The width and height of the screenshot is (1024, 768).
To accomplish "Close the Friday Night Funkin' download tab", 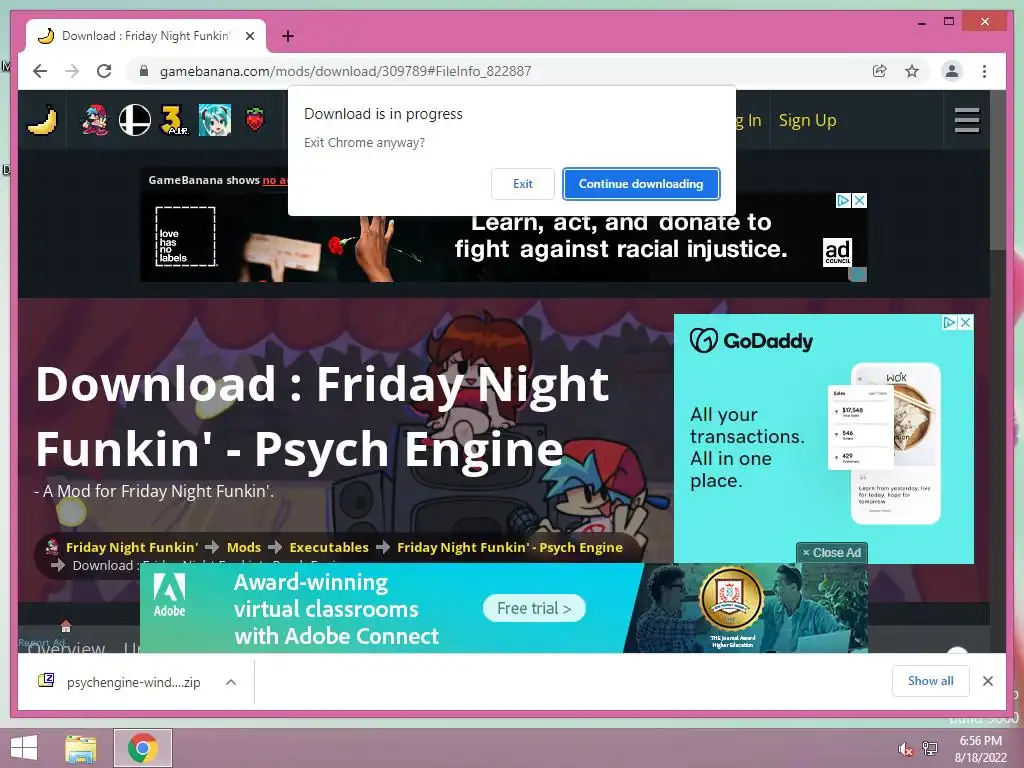I will (x=250, y=36).
